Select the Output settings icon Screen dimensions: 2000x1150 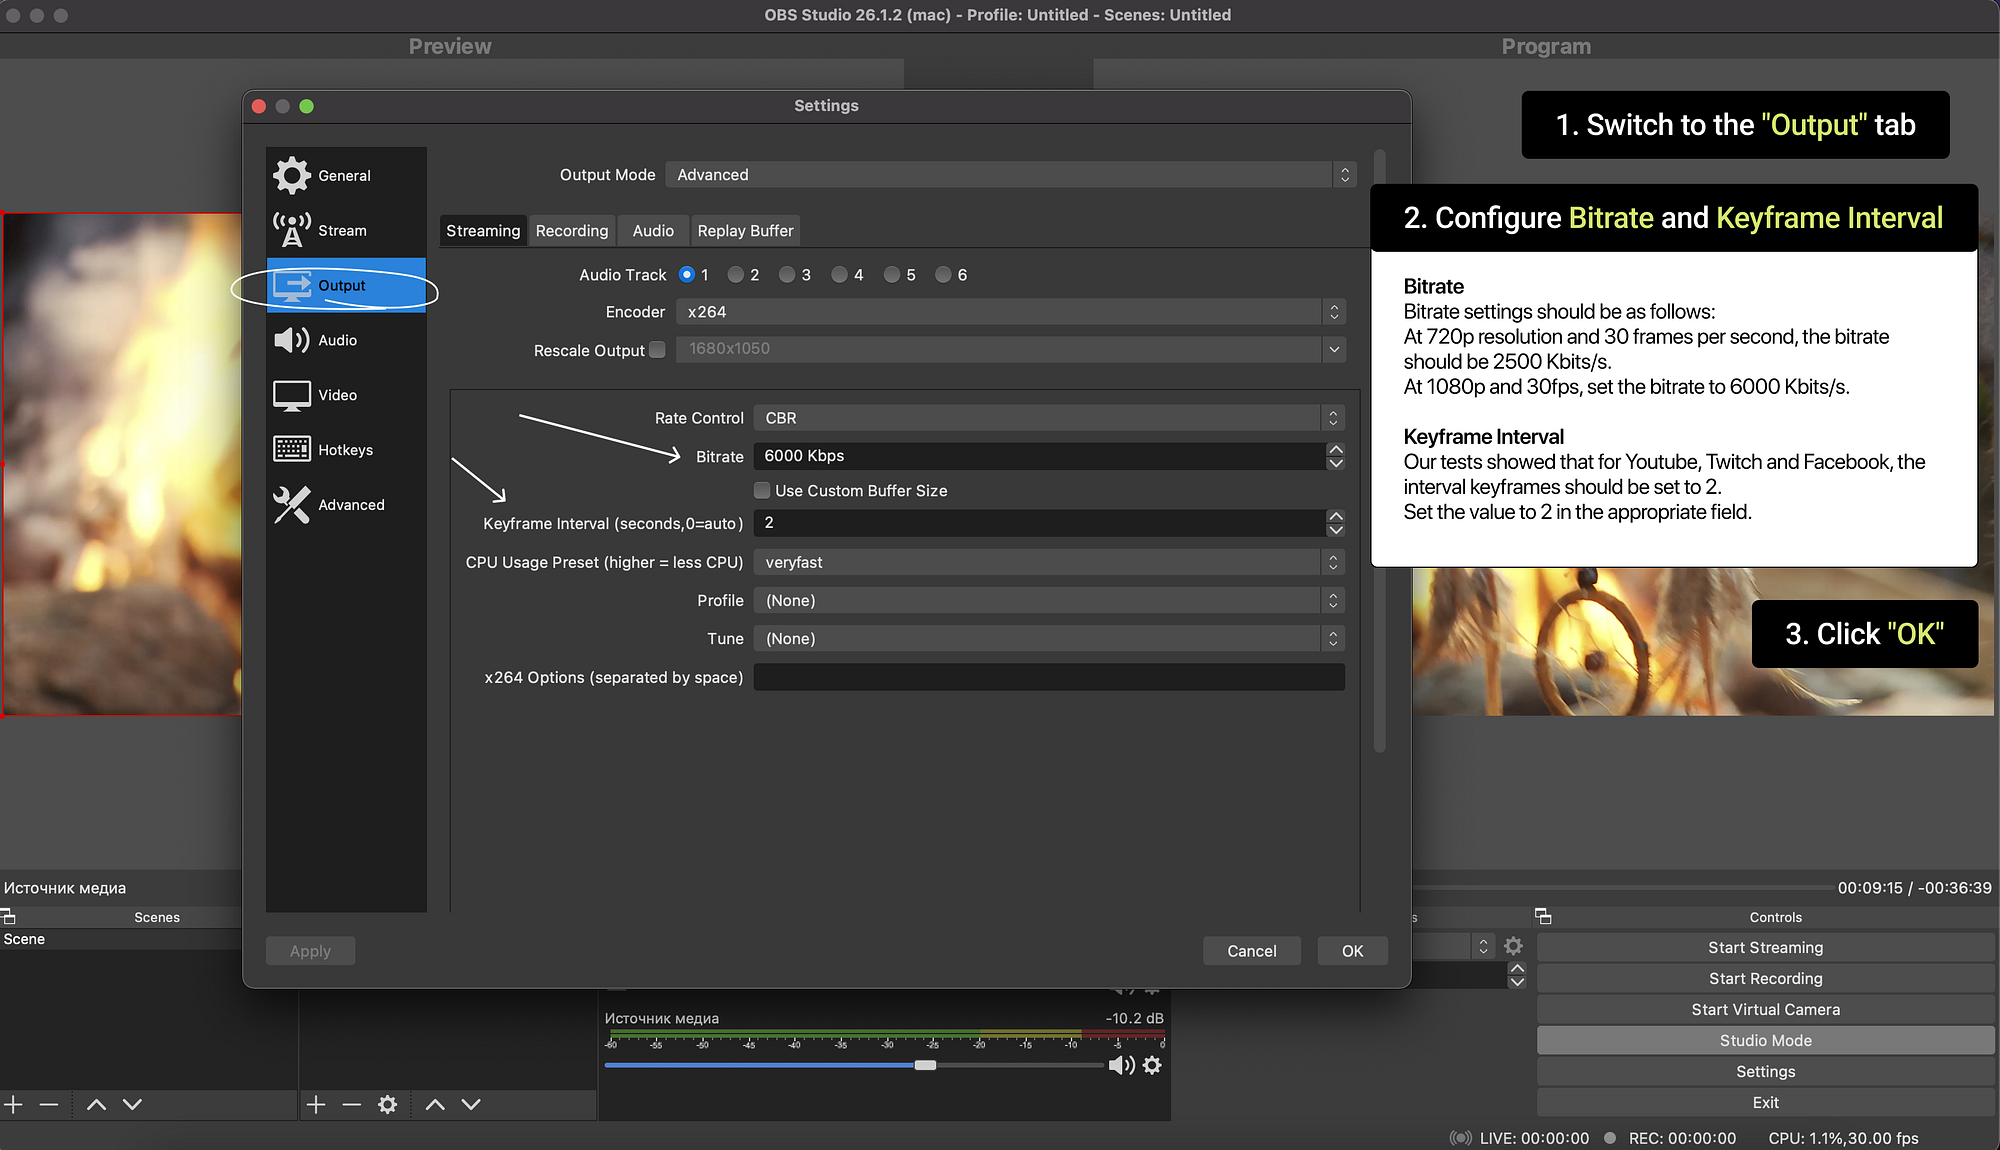pos(292,286)
